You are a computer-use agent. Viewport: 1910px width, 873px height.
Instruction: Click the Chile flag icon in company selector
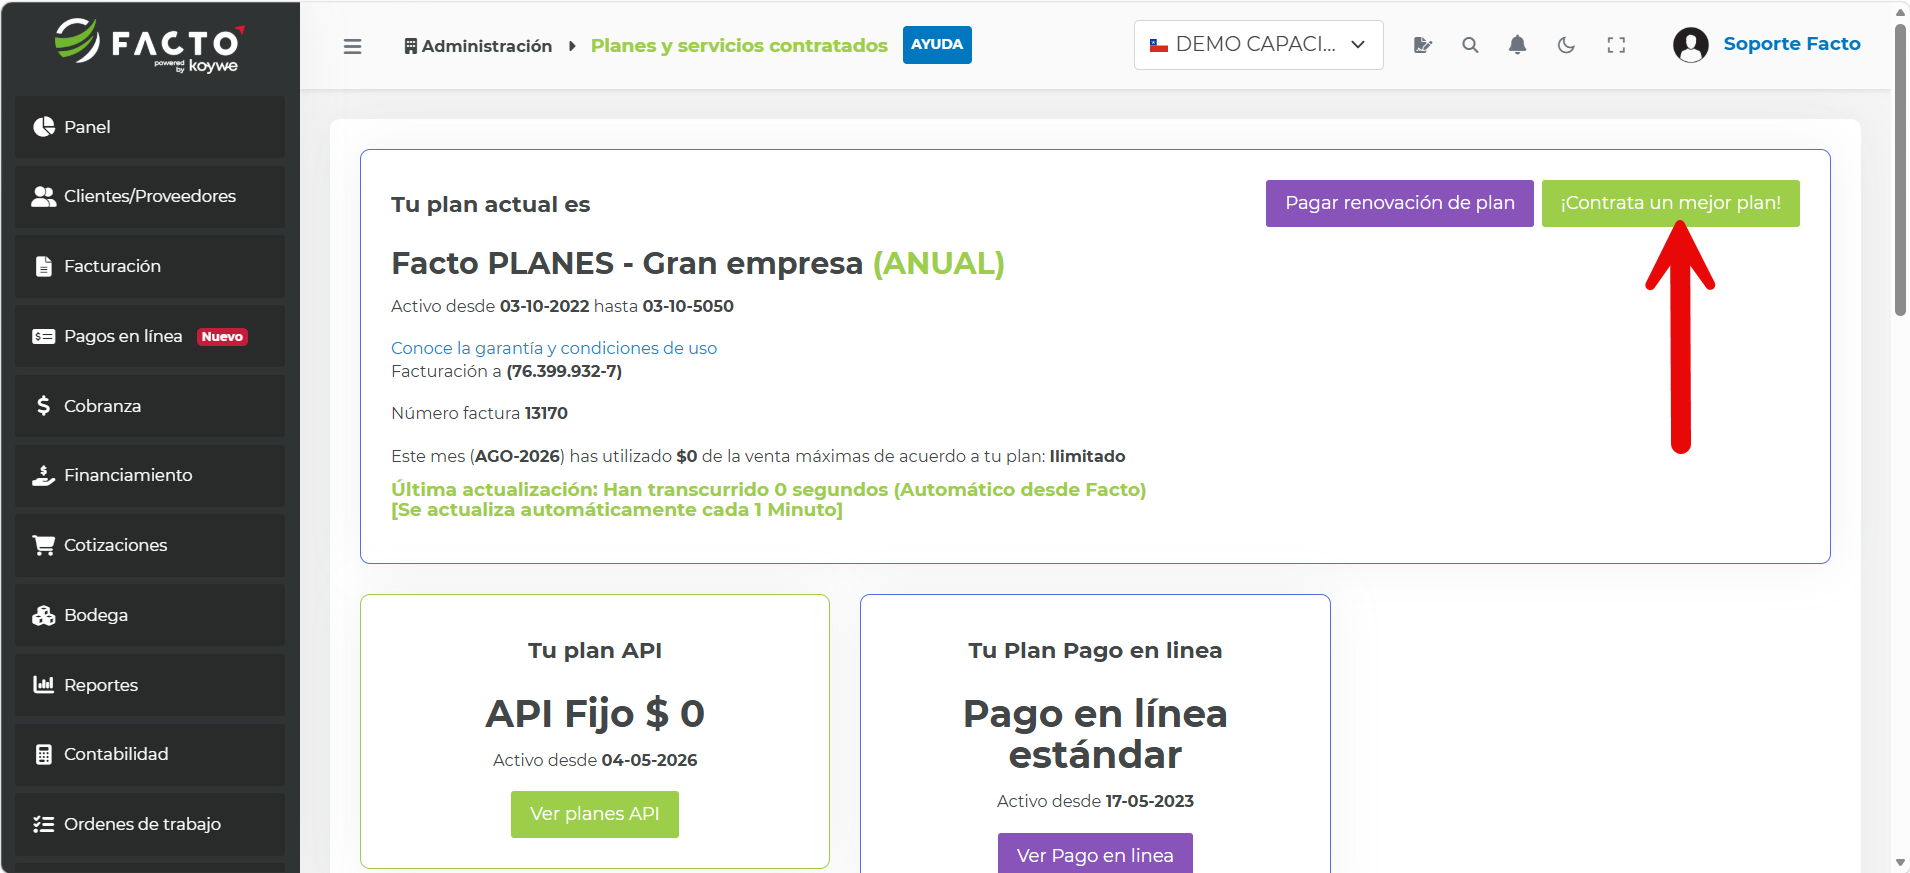click(1159, 45)
